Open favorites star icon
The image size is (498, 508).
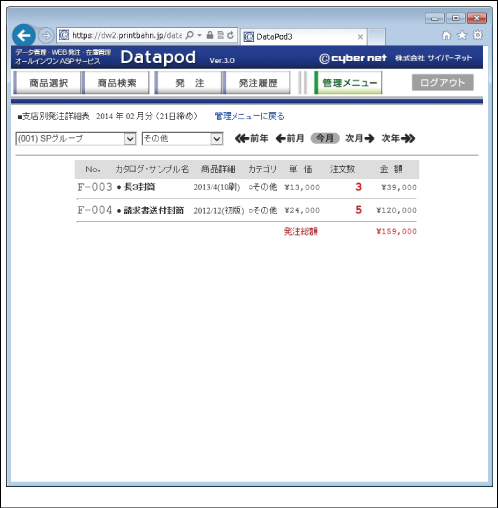point(462,35)
